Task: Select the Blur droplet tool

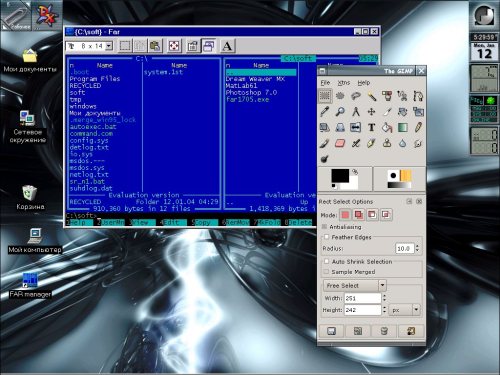Action: tap(403, 143)
